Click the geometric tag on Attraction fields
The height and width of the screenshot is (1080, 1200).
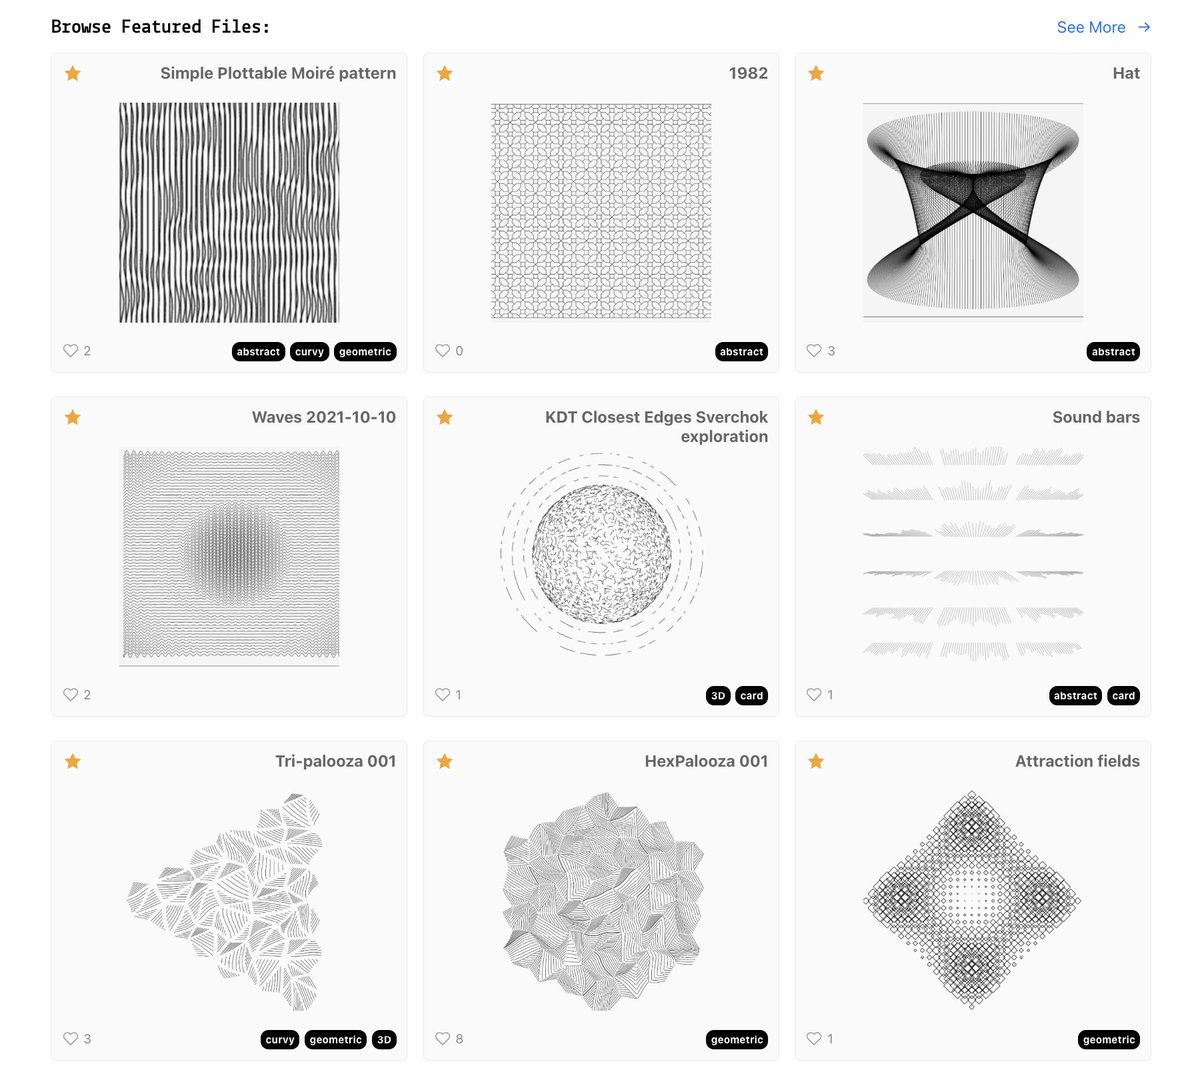click(x=1108, y=1039)
